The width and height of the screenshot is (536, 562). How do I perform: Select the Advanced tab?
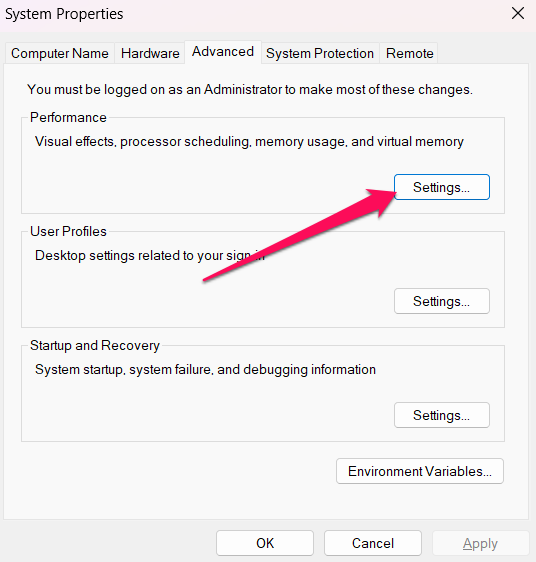click(x=223, y=52)
